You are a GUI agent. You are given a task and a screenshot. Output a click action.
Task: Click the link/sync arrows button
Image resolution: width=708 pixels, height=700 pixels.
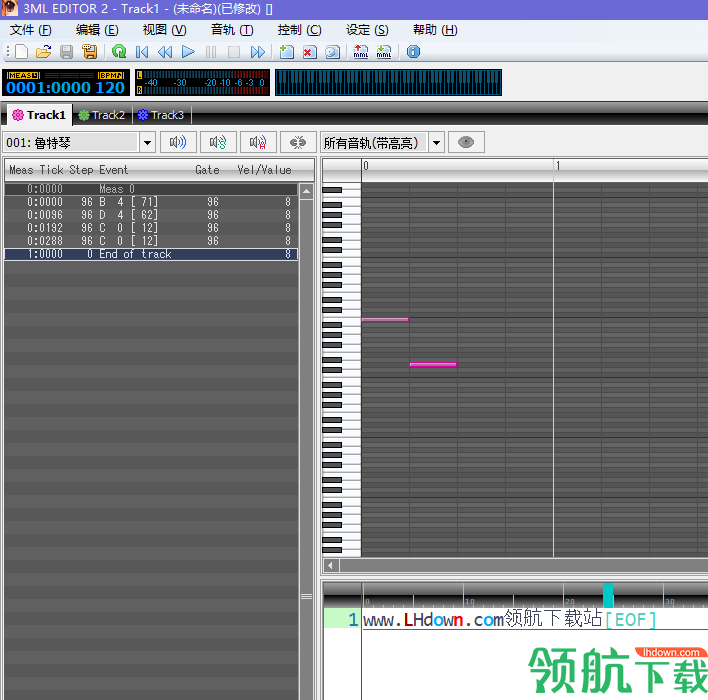298,142
